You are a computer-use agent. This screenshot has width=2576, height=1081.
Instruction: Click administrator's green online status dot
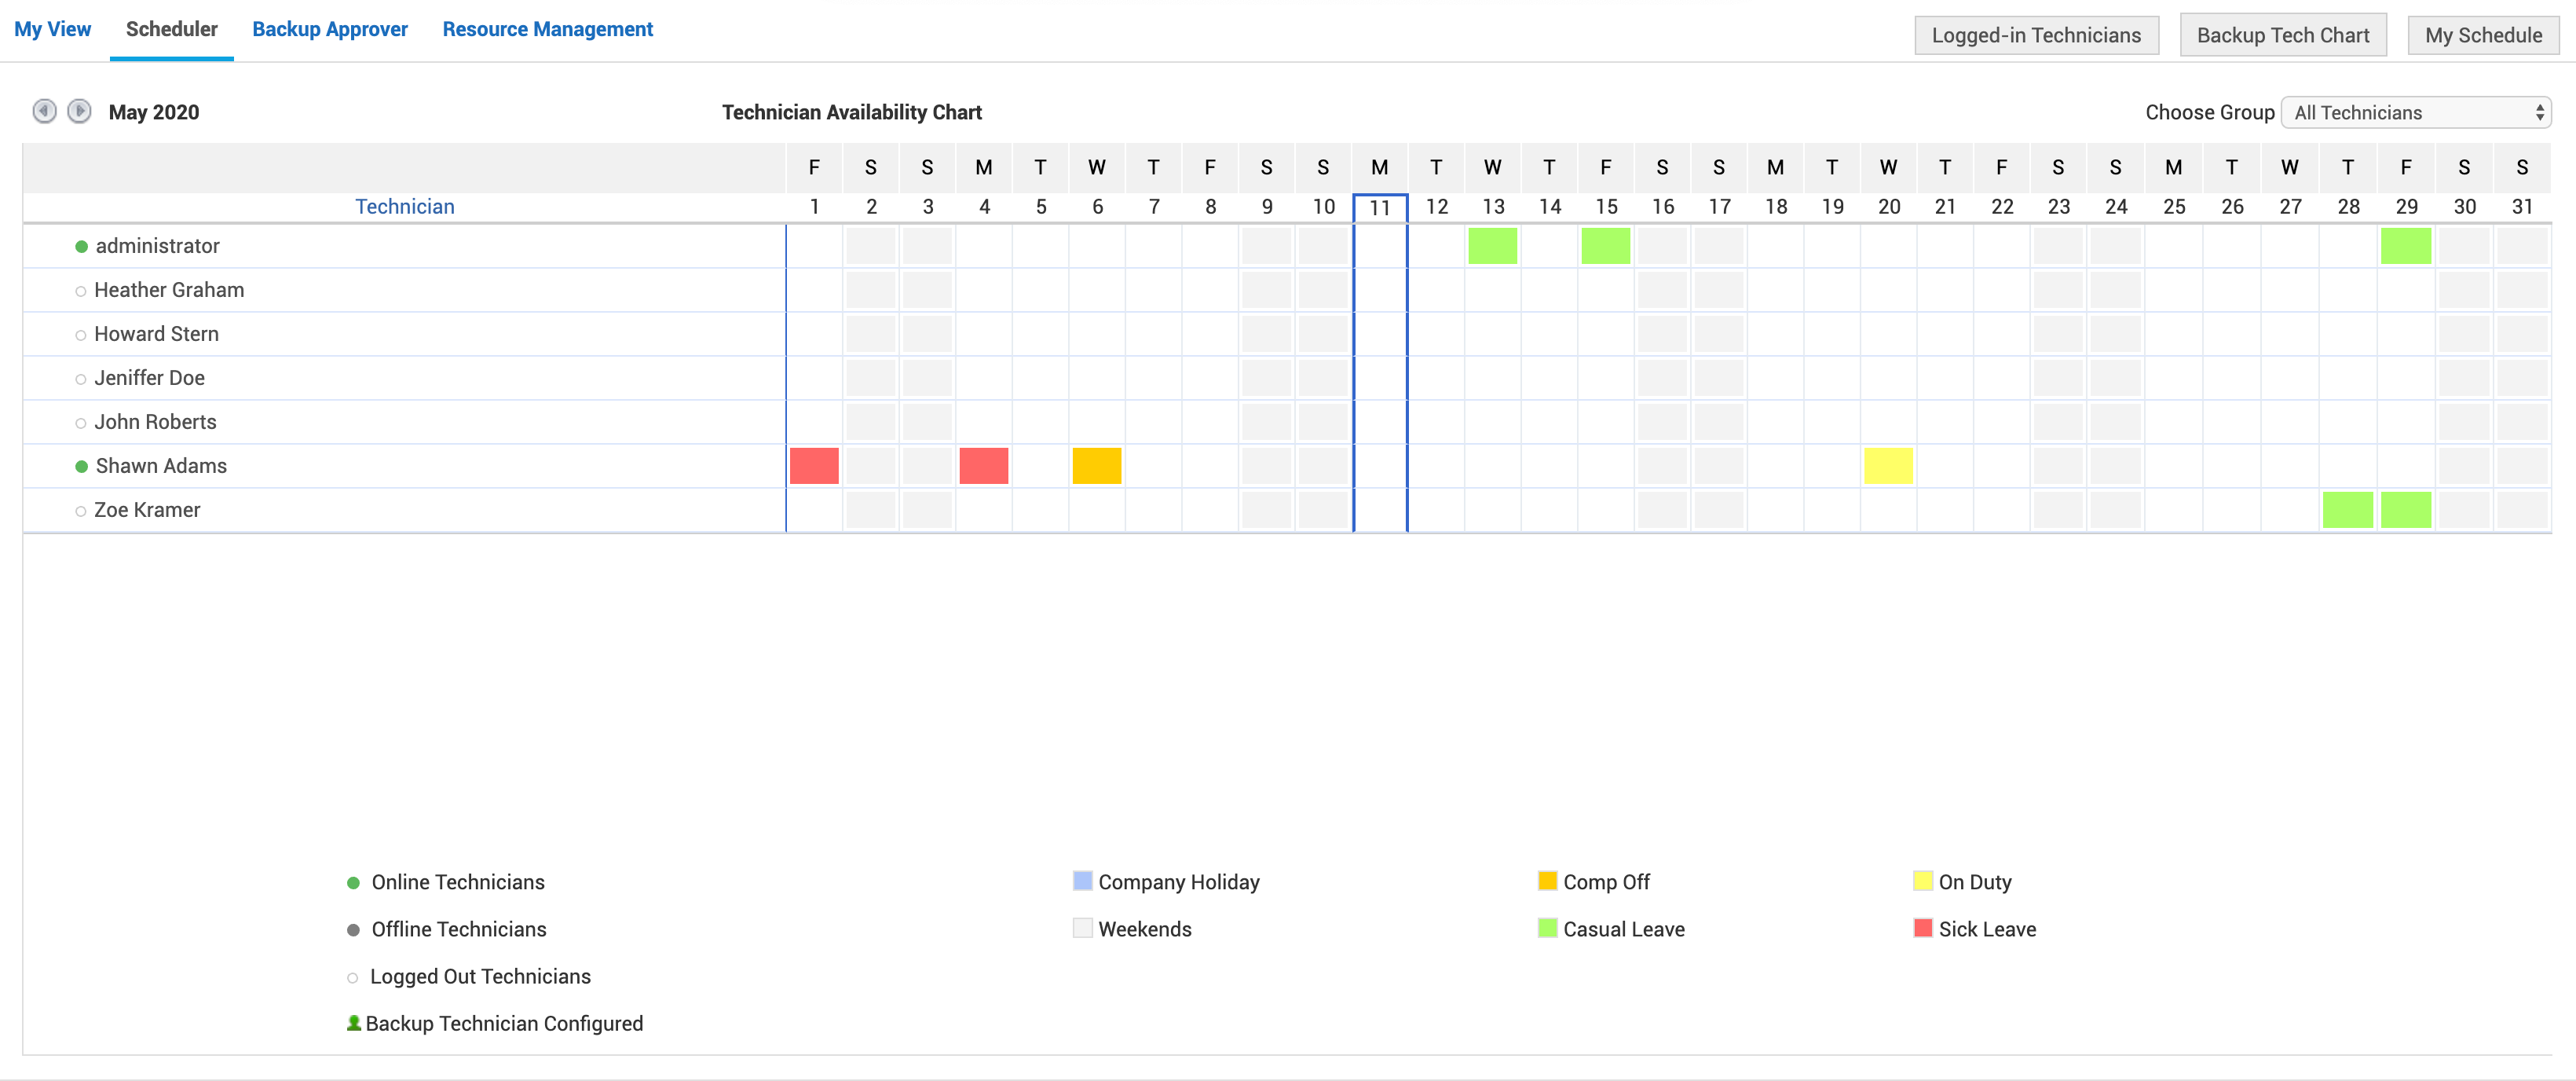pyautogui.click(x=82, y=247)
